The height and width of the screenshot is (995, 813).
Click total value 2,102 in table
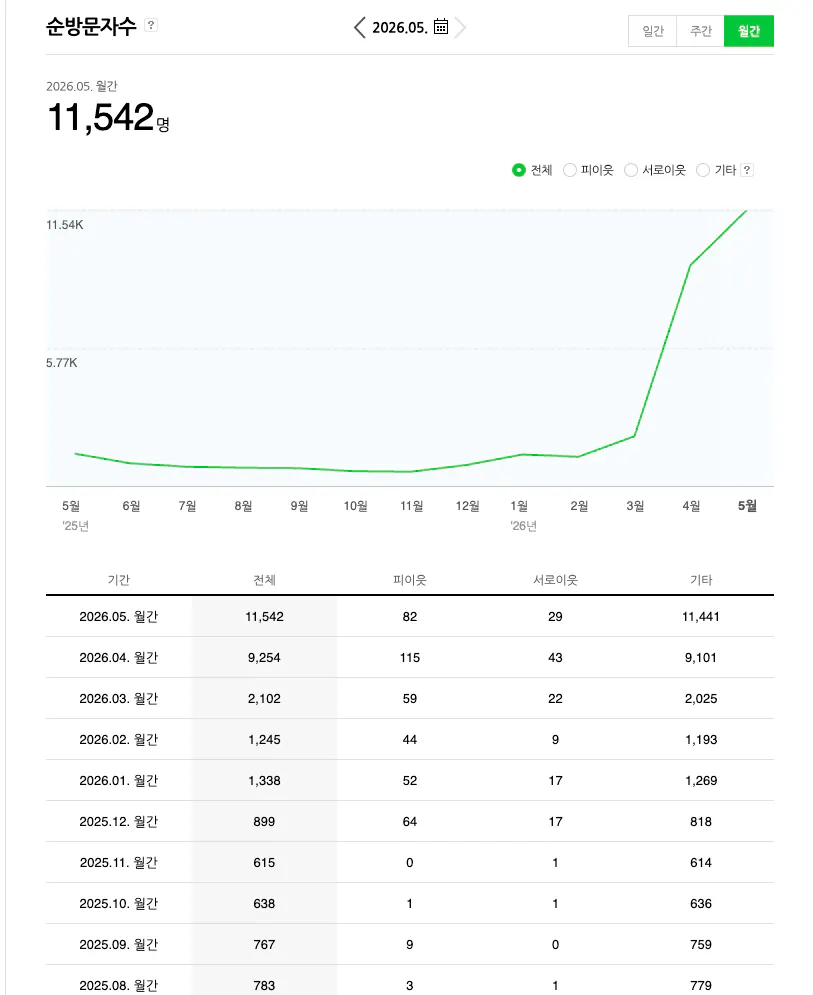point(264,699)
